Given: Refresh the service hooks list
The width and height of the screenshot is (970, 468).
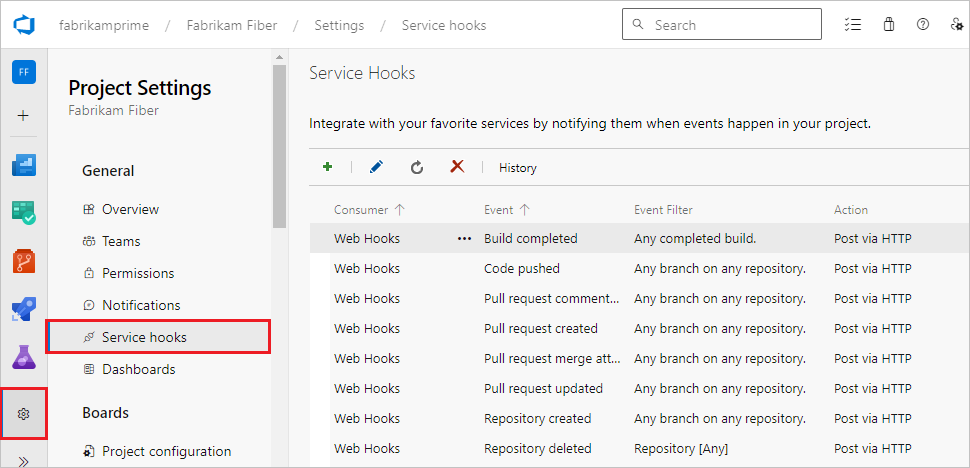Looking at the screenshot, I should click(417, 168).
